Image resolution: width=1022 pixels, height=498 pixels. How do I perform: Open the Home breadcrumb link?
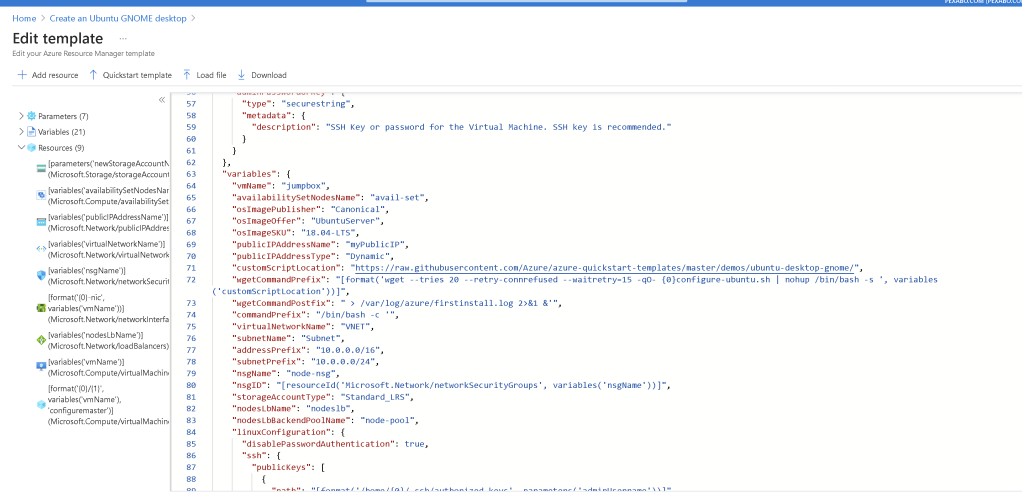pyautogui.click(x=24, y=18)
